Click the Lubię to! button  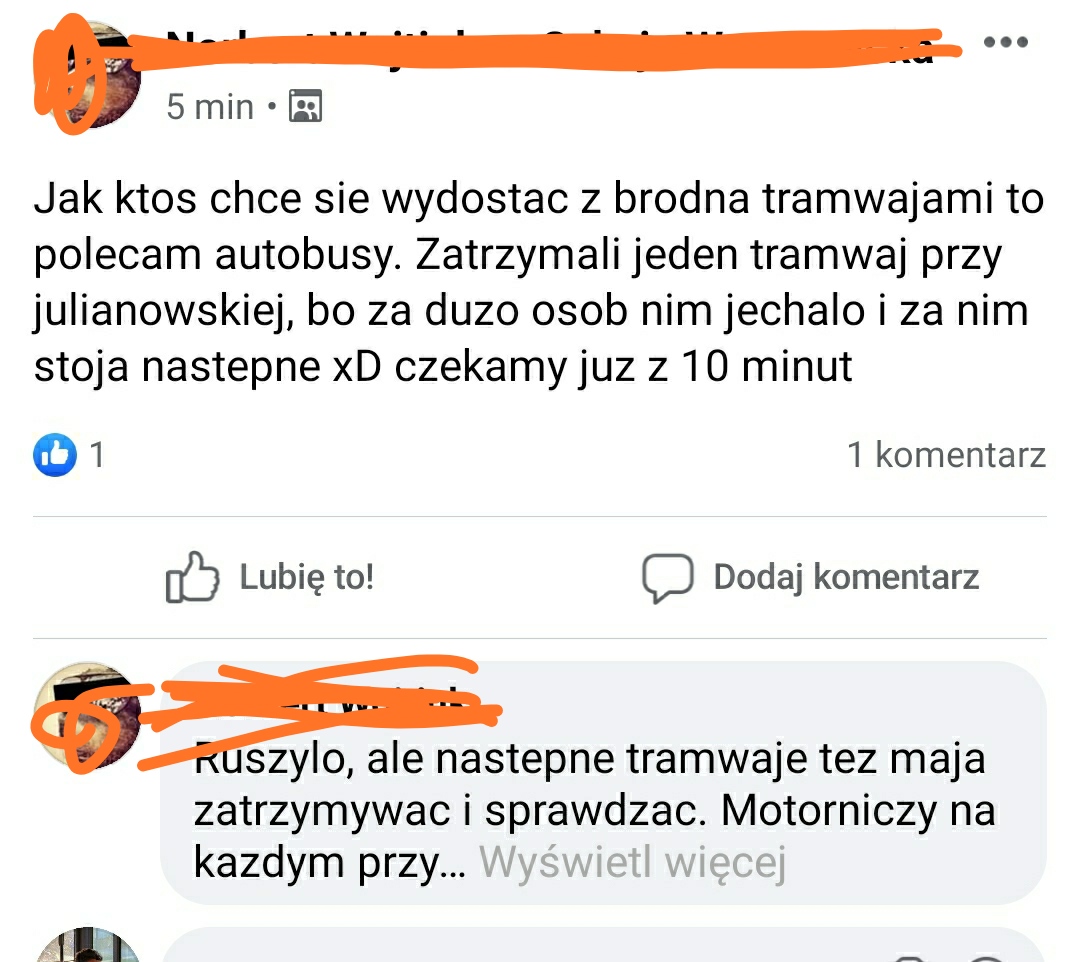pyautogui.click(x=270, y=577)
